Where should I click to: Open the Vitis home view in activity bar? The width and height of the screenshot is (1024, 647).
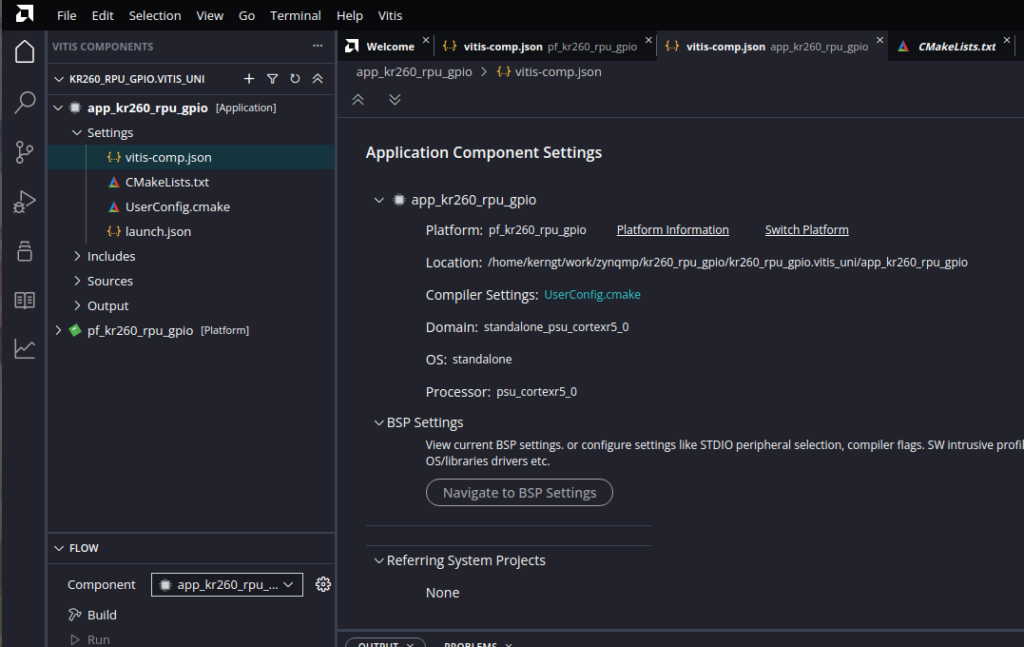tap(25, 52)
